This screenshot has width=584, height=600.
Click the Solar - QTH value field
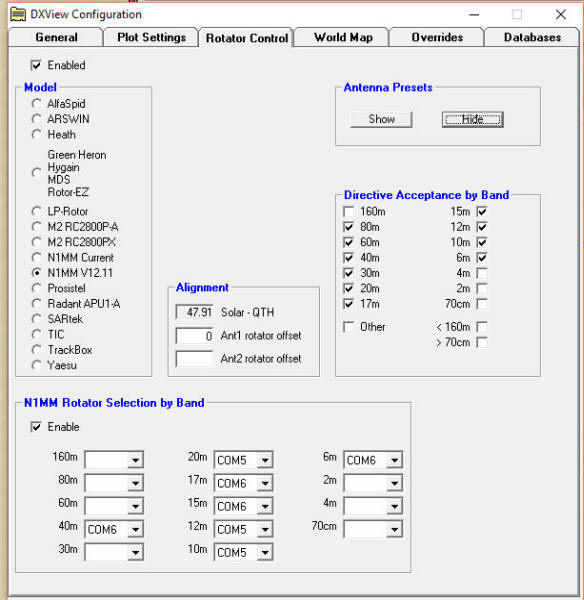194,312
